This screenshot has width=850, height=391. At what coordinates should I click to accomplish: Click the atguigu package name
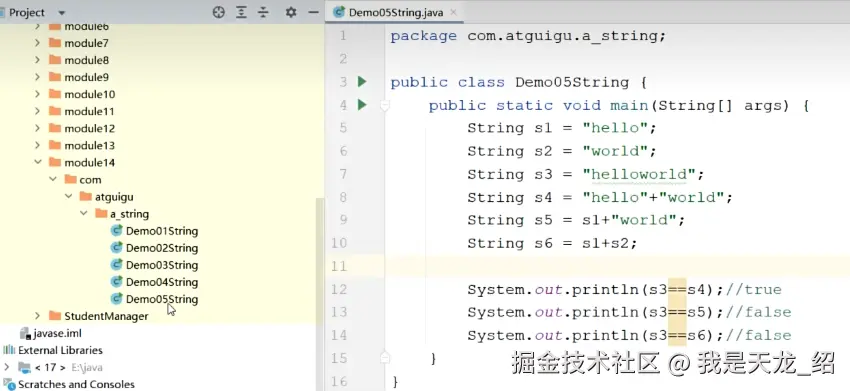pos(114,197)
